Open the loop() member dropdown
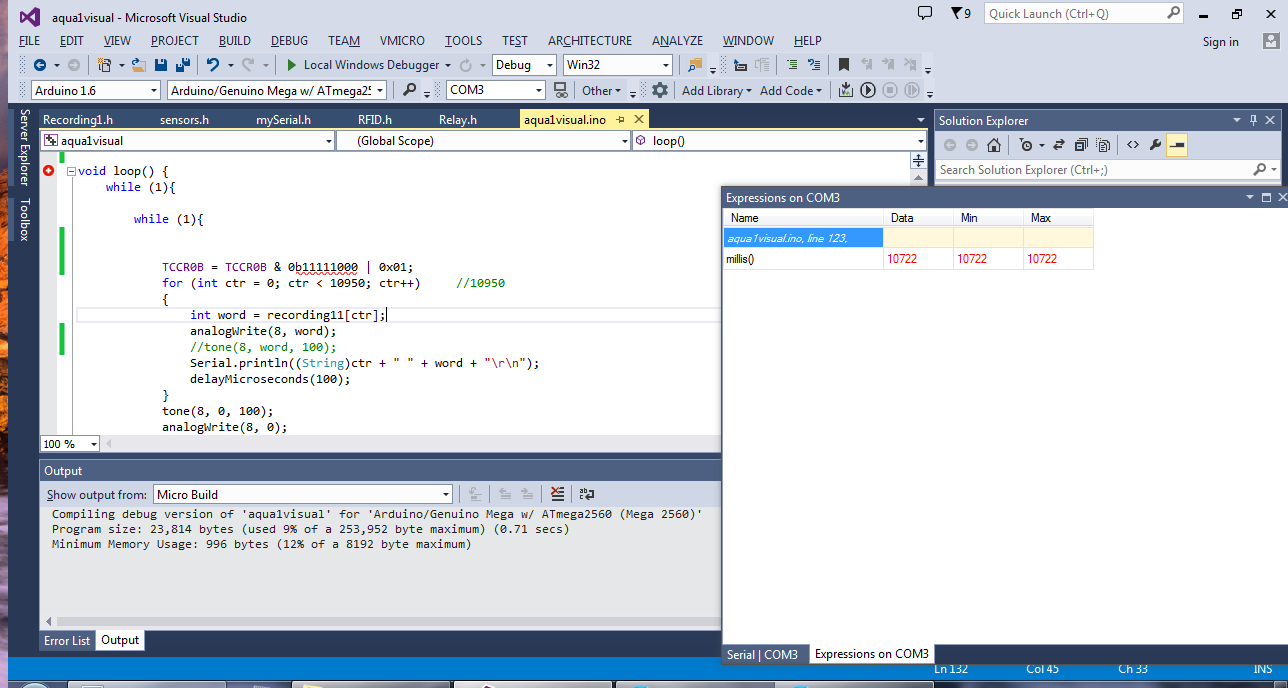The image size is (1288, 688). click(x=779, y=141)
